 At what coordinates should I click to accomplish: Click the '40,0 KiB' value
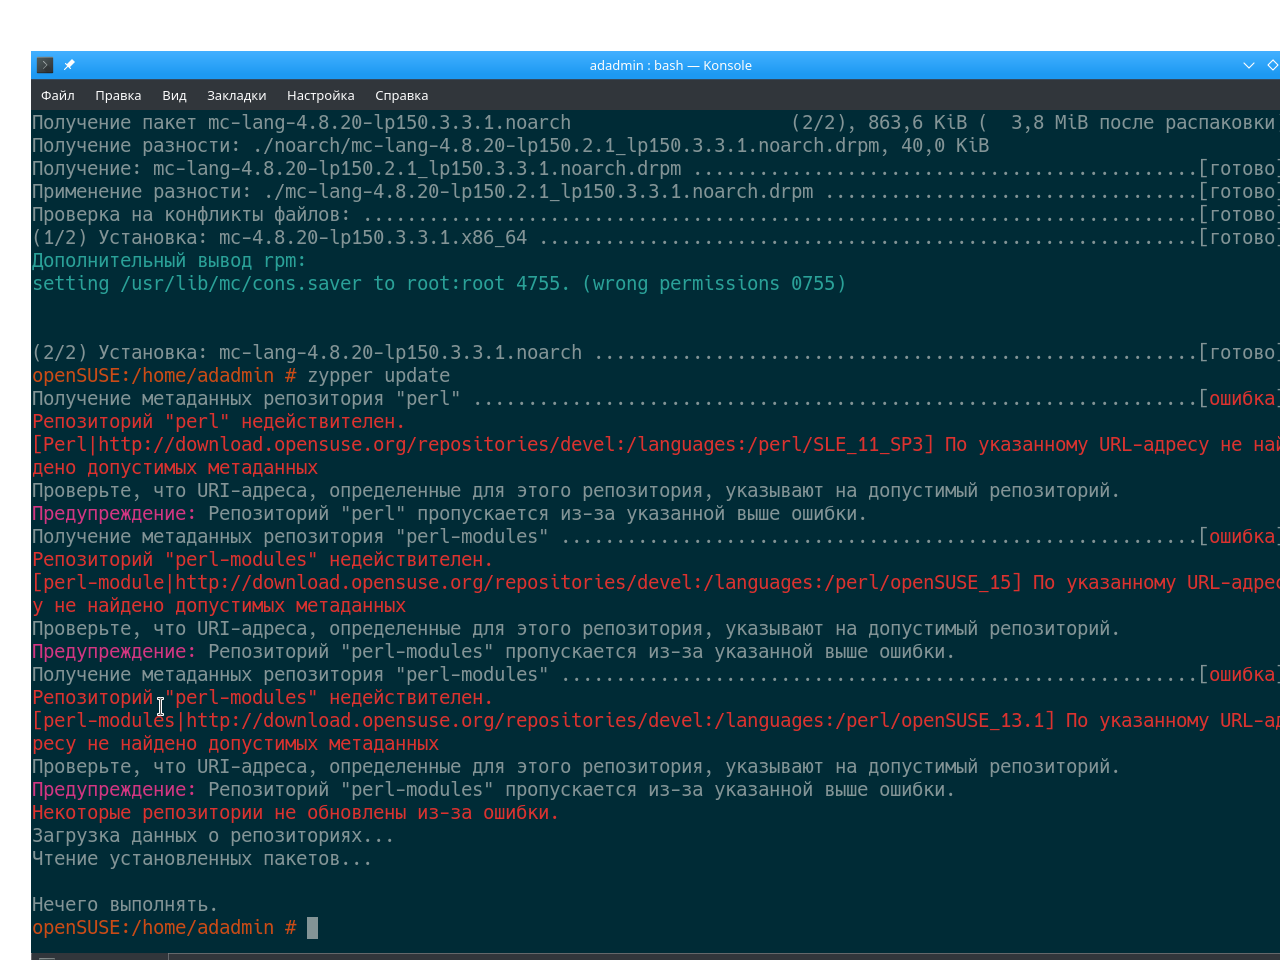coord(945,146)
